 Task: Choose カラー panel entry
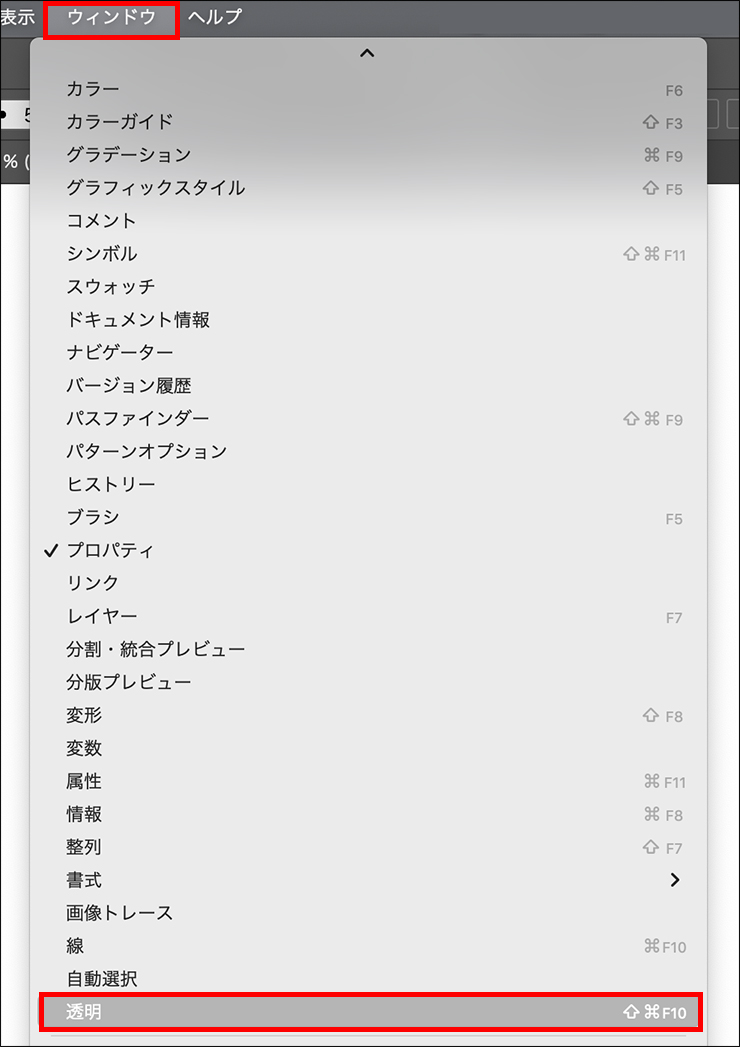(93, 90)
